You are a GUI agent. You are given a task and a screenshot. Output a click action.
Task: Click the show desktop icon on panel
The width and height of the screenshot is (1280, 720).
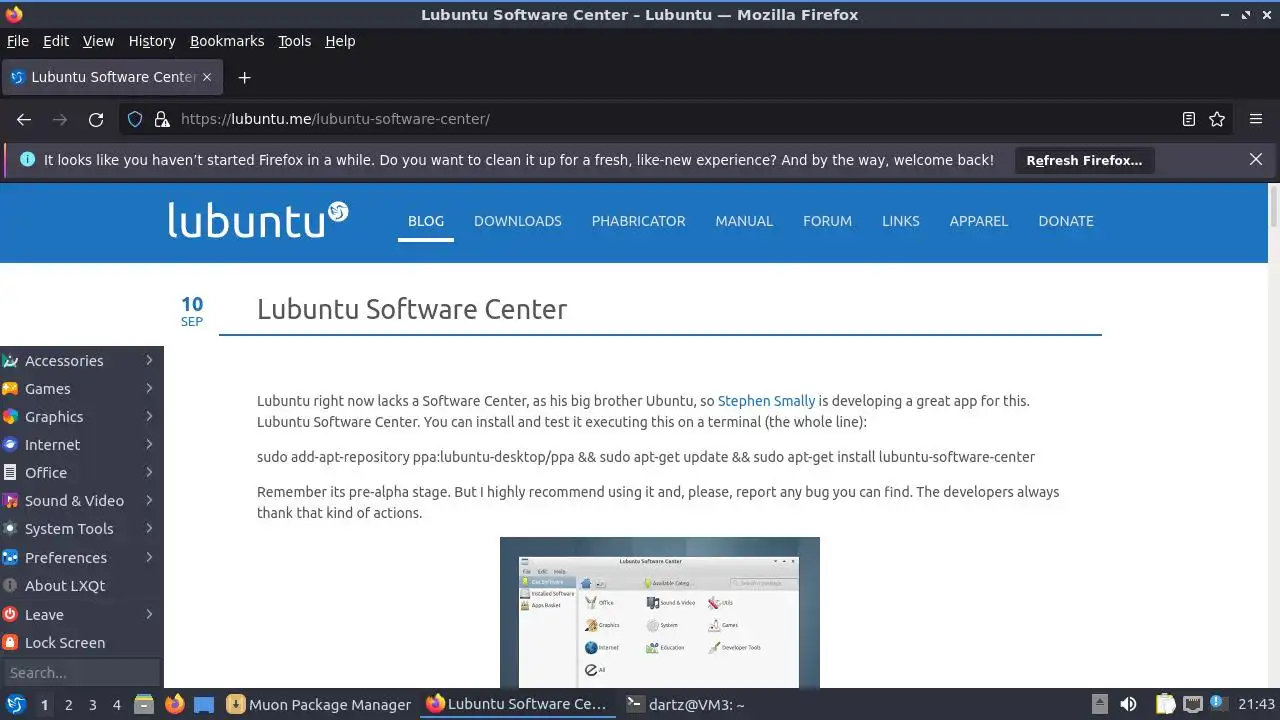click(x=204, y=704)
